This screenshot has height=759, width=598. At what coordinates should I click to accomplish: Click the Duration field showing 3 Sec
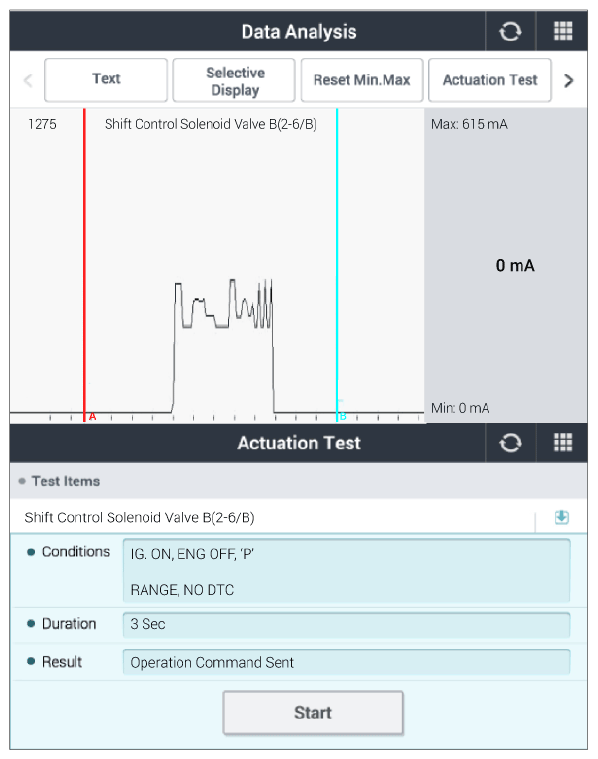346,624
